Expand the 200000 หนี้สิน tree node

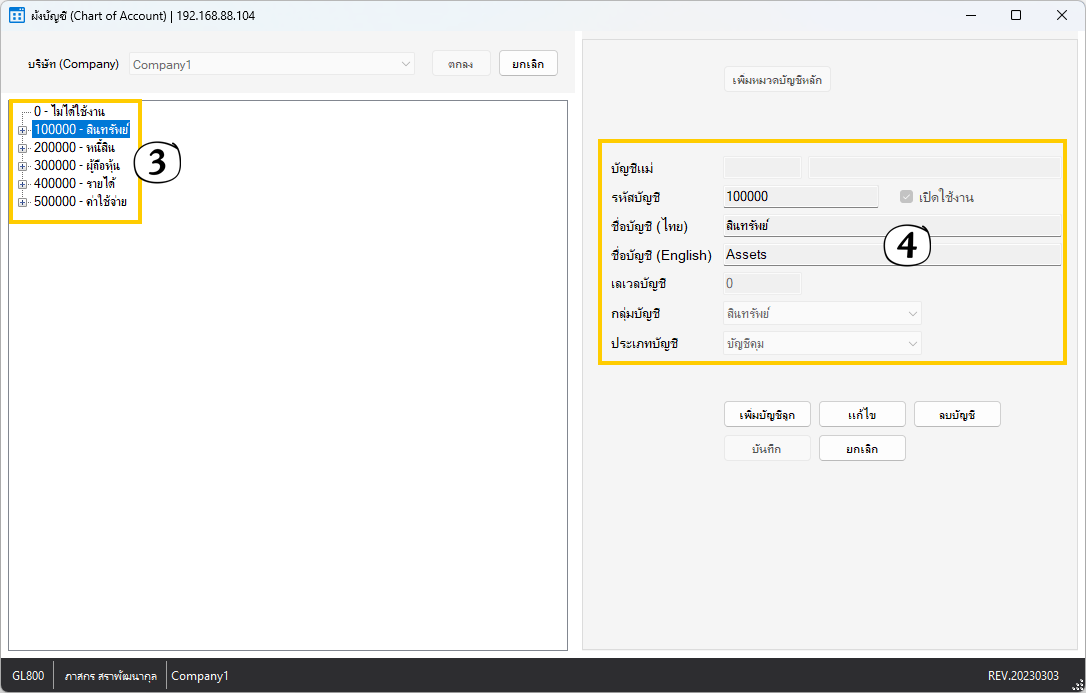22,148
